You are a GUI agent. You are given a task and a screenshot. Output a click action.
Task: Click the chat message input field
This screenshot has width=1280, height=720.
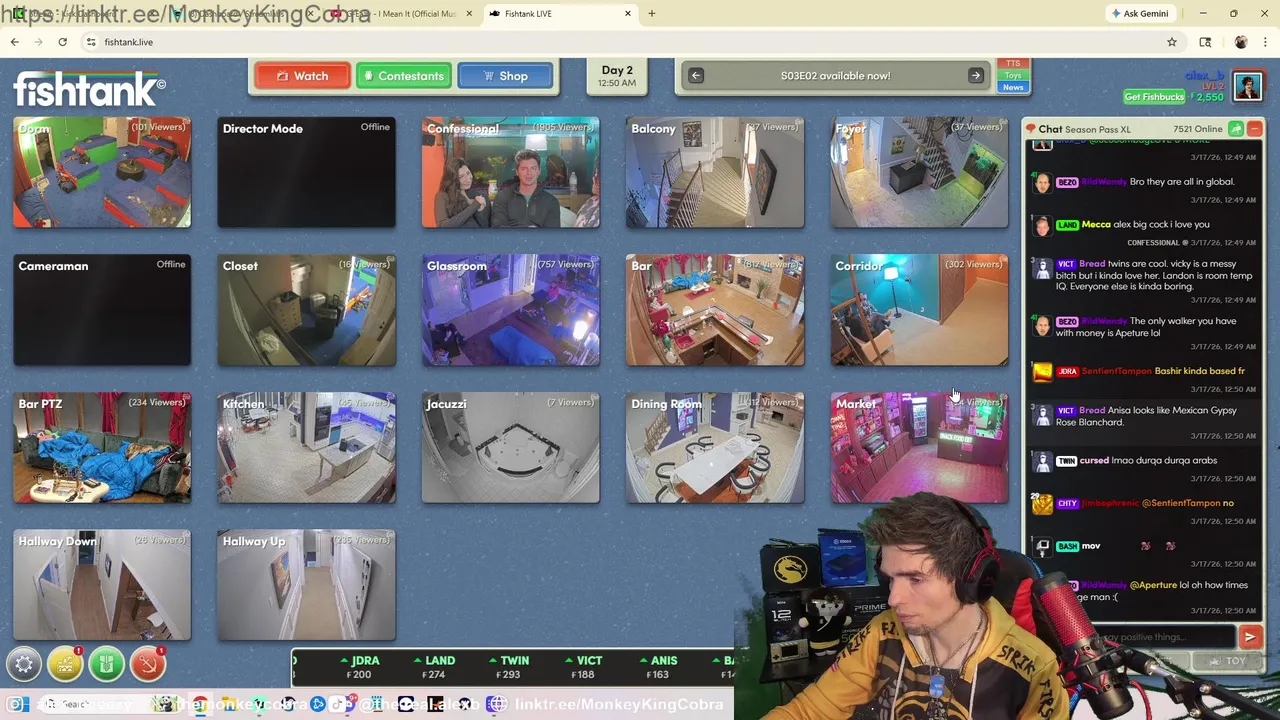pyautogui.click(x=1162, y=637)
